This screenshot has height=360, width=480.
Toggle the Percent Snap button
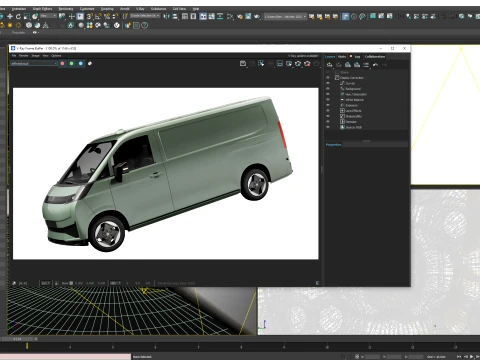pos(107,16)
